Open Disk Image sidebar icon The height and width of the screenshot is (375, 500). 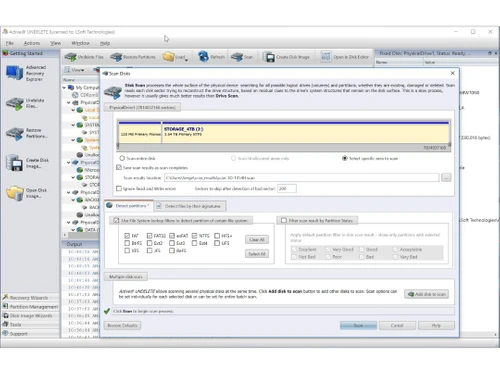tap(15, 193)
